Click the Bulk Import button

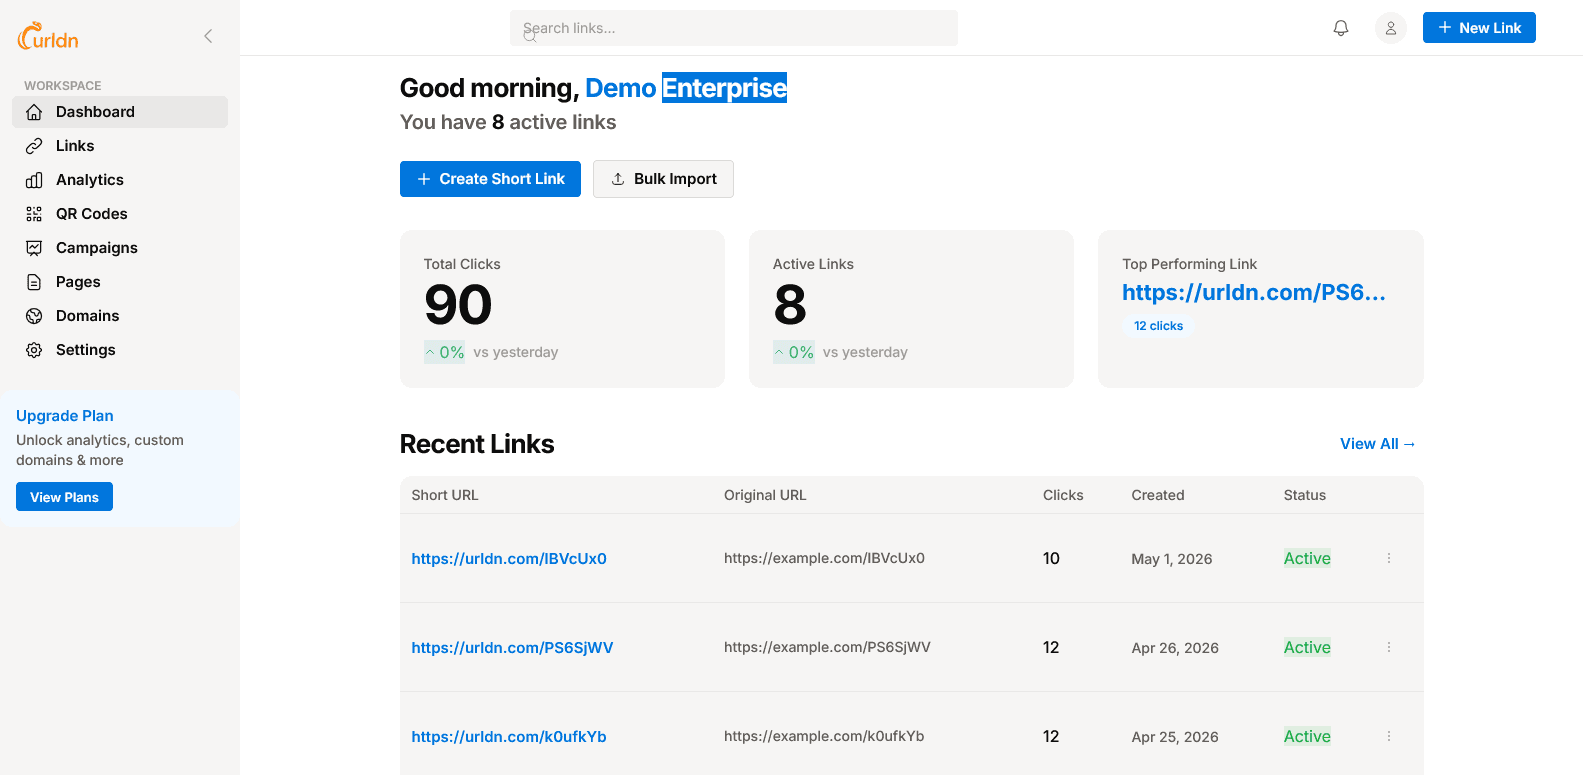(x=663, y=179)
